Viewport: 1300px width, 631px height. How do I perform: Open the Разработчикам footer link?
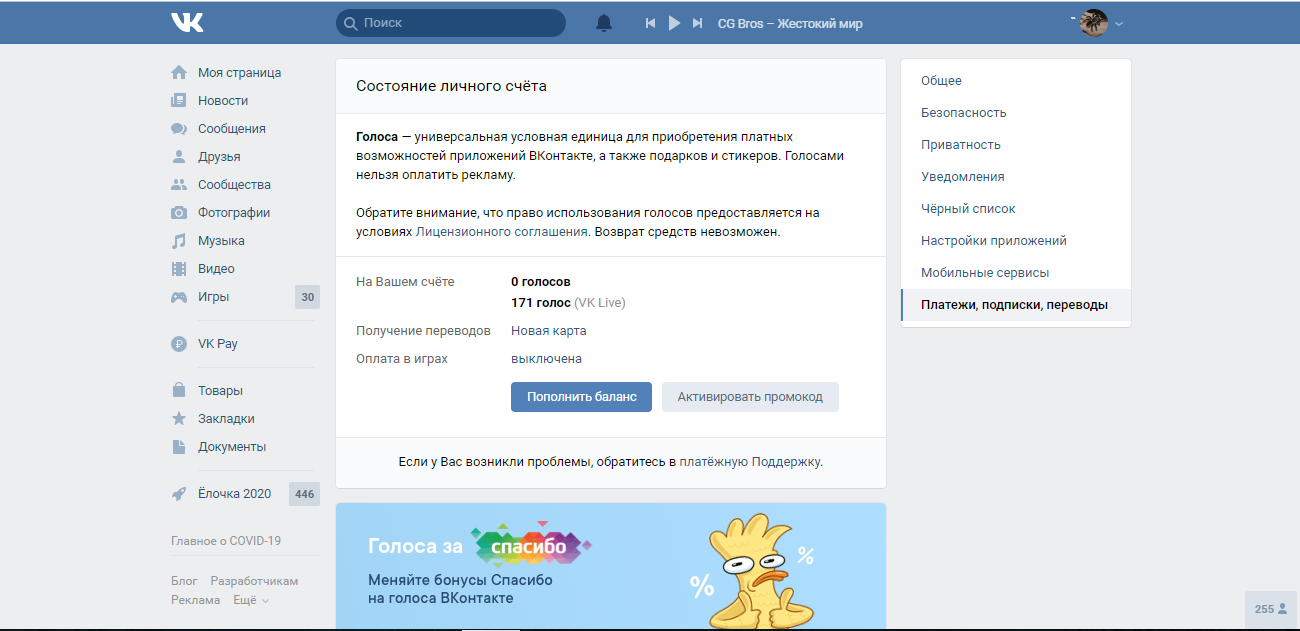pos(254,580)
